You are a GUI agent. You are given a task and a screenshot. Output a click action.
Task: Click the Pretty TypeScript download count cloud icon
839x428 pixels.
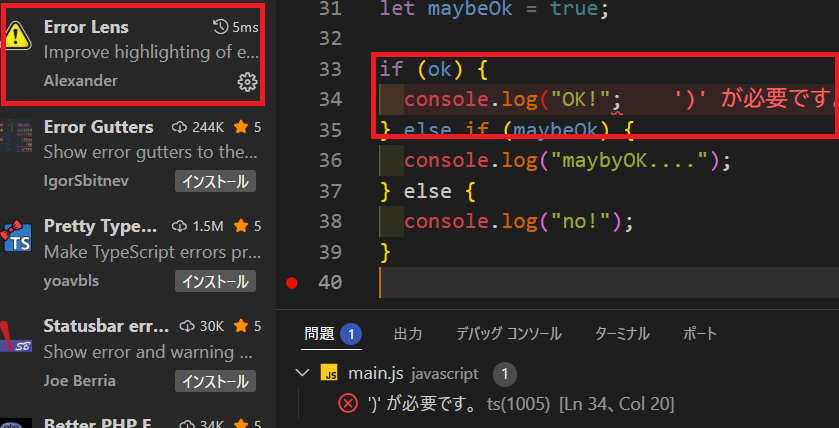[179, 226]
